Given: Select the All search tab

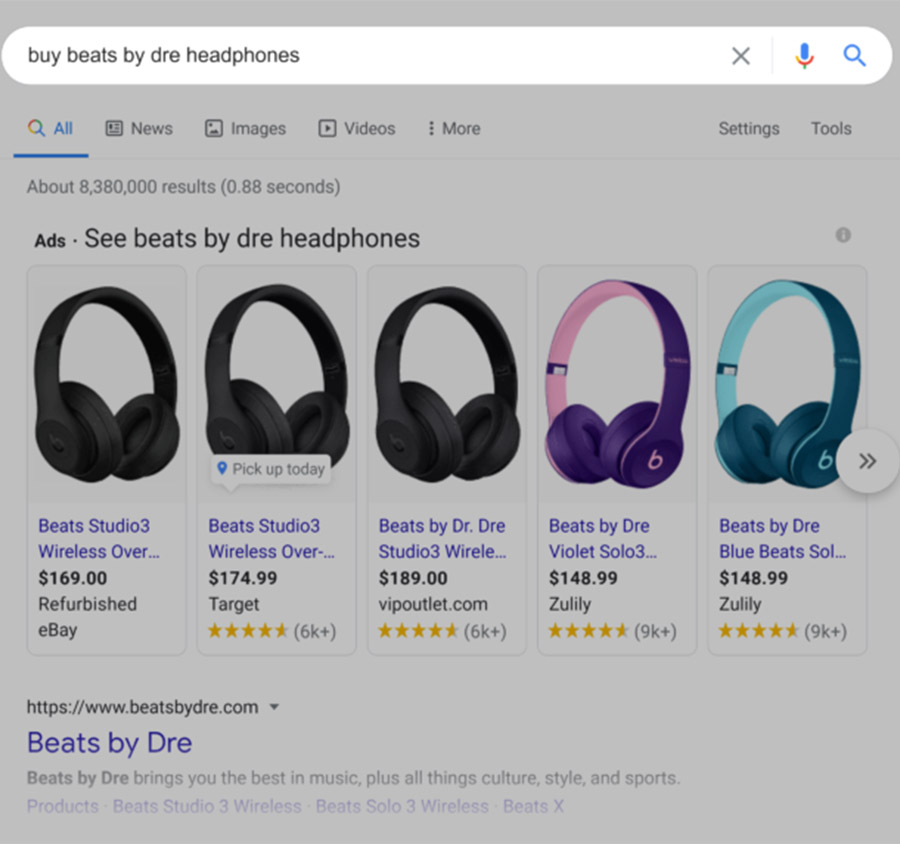Looking at the screenshot, I should pos(51,129).
